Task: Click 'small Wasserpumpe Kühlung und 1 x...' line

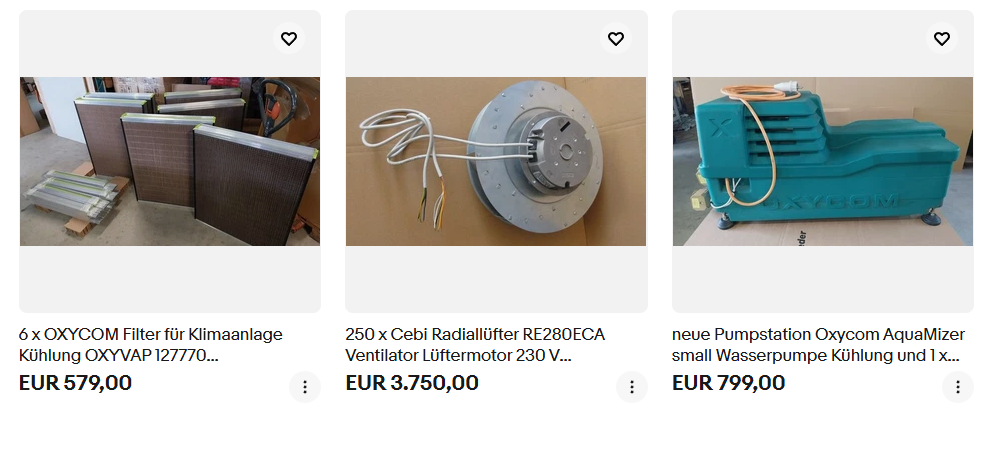Action: [816, 355]
